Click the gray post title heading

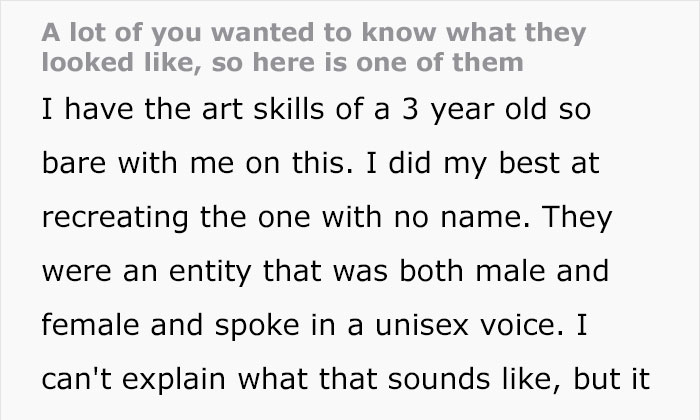pyautogui.click(x=313, y=47)
